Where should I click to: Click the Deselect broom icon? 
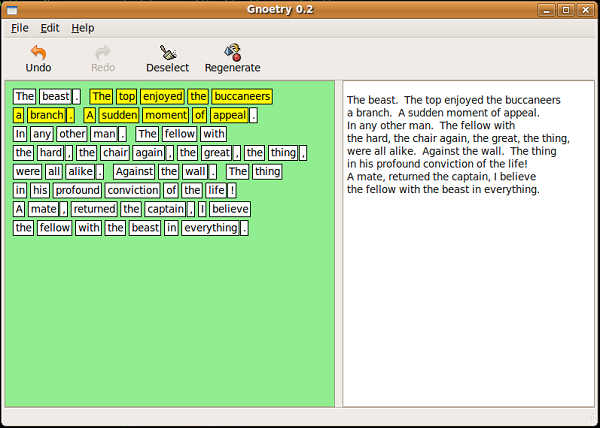(167, 52)
